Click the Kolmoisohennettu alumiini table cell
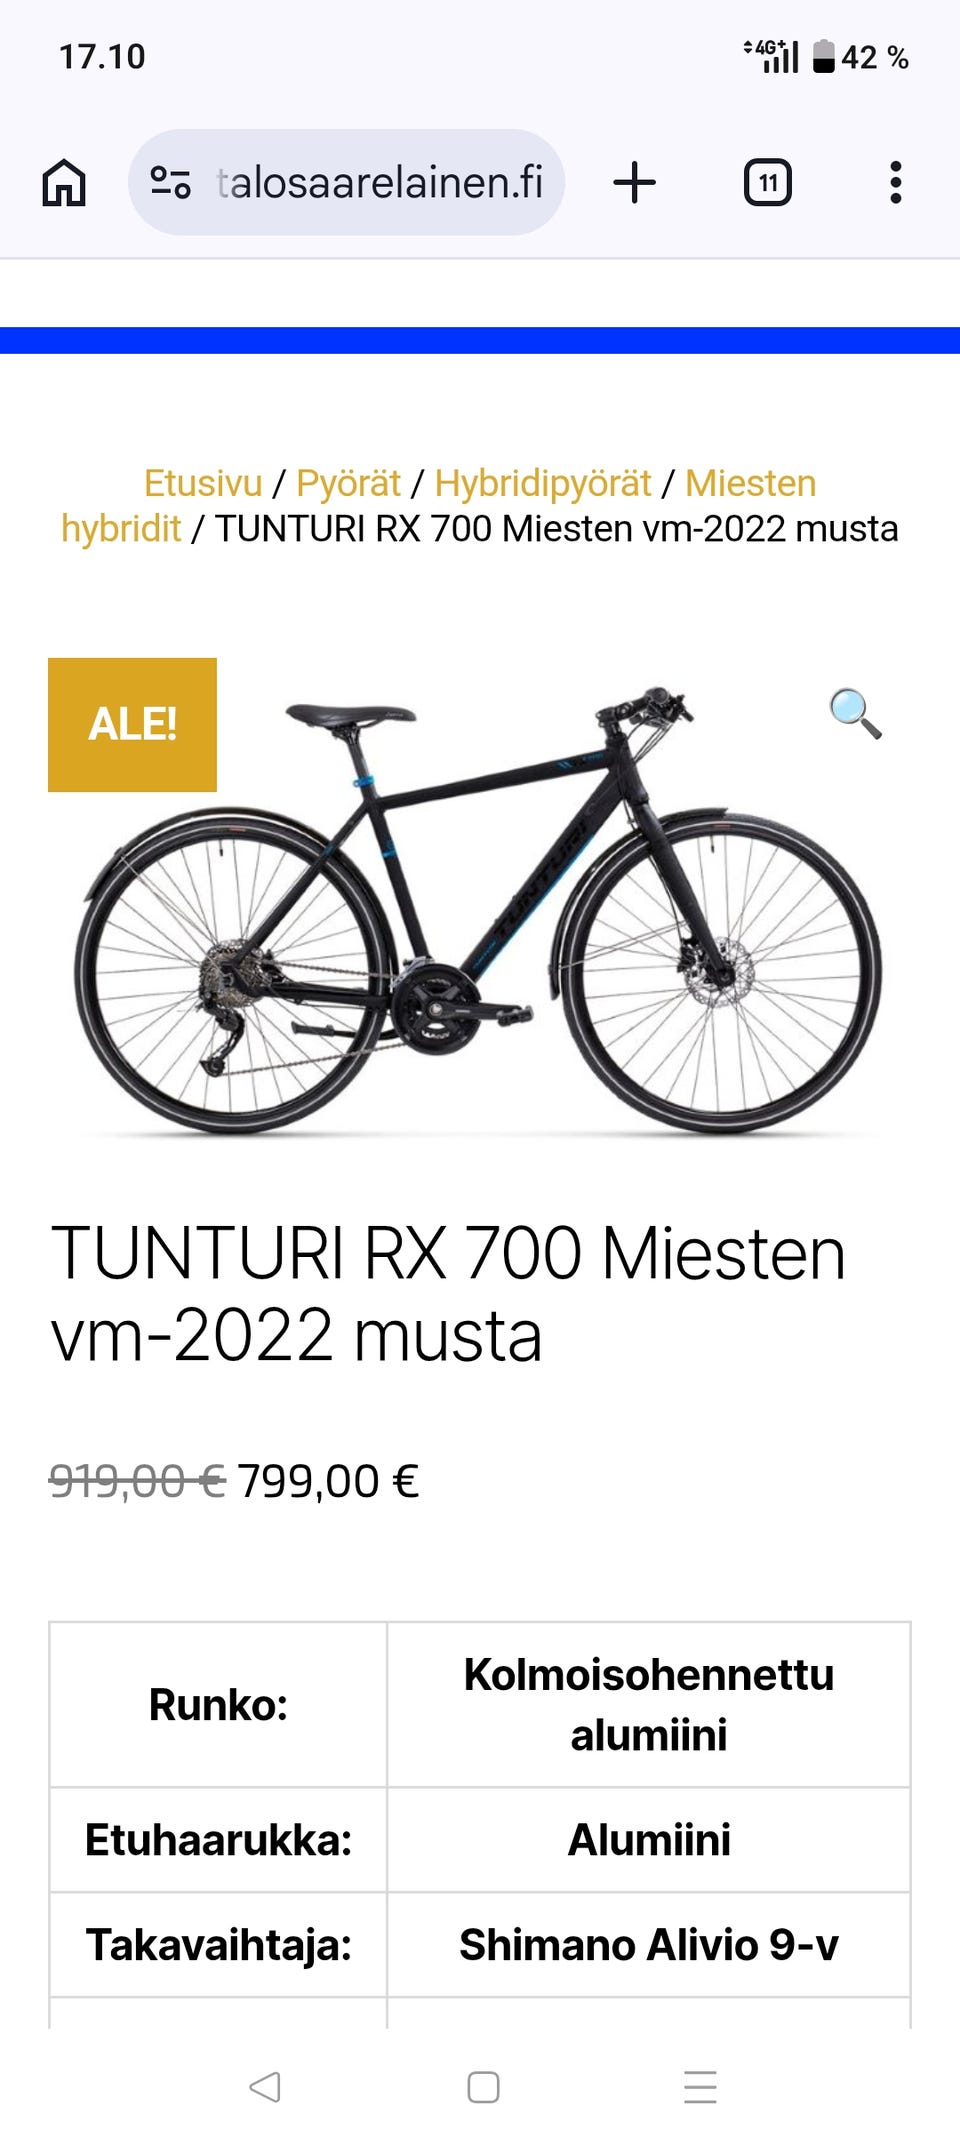This screenshot has width=960, height=2146. point(648,1705)
